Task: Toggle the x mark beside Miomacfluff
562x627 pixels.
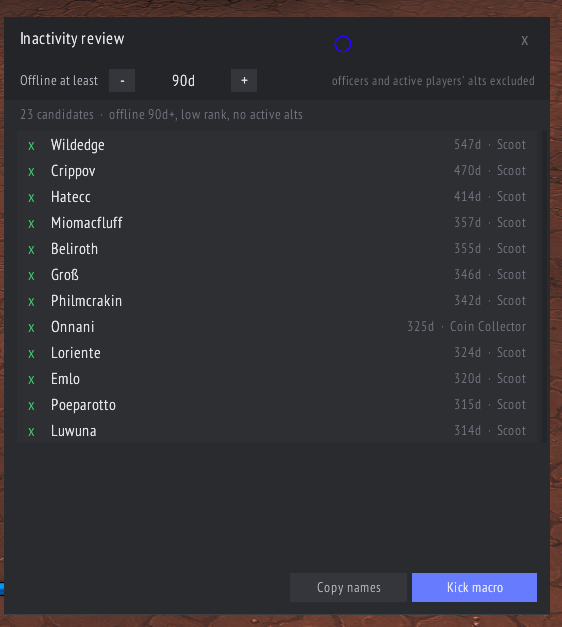Action: [31, 224]
